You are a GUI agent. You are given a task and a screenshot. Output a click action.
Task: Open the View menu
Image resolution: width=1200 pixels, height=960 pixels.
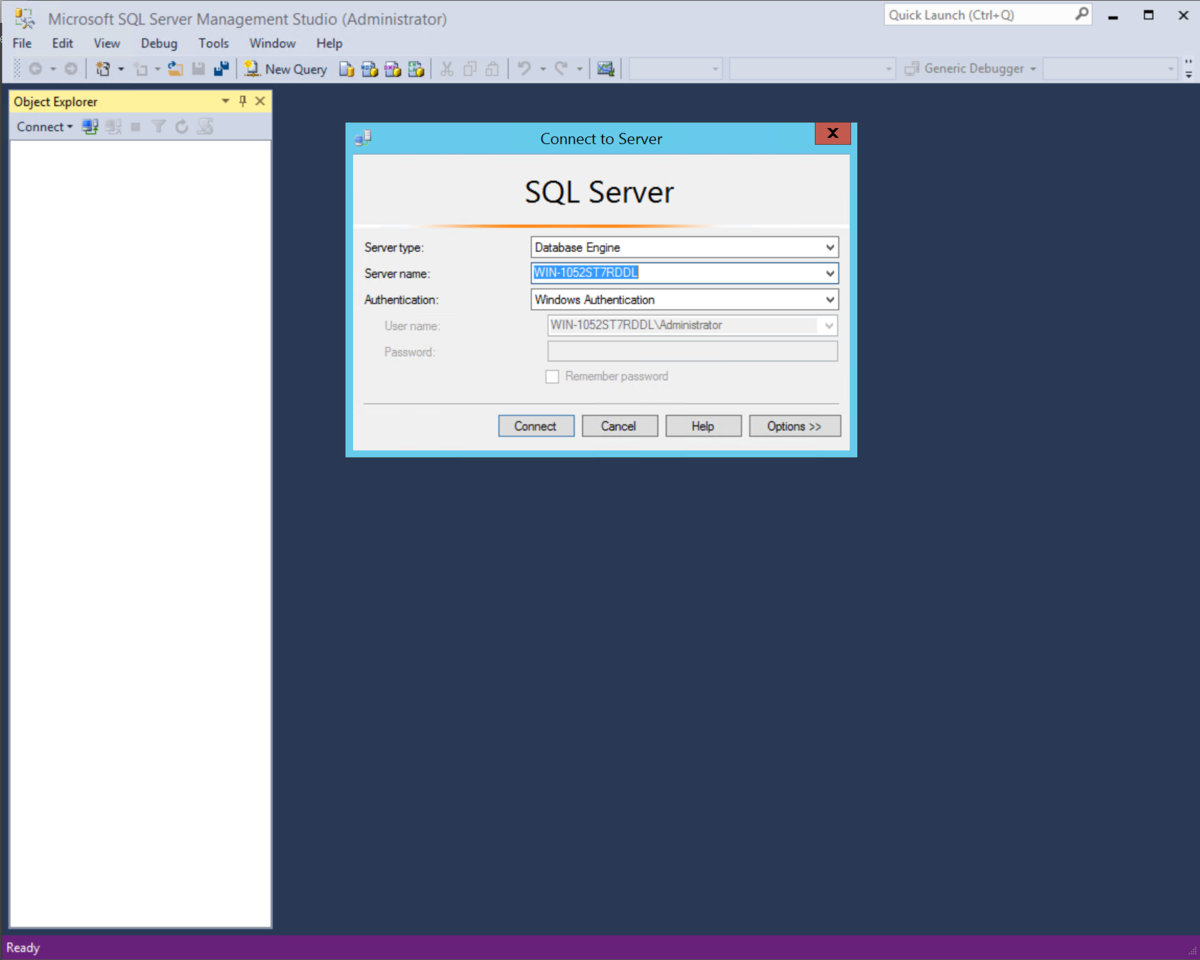[107, 43]
